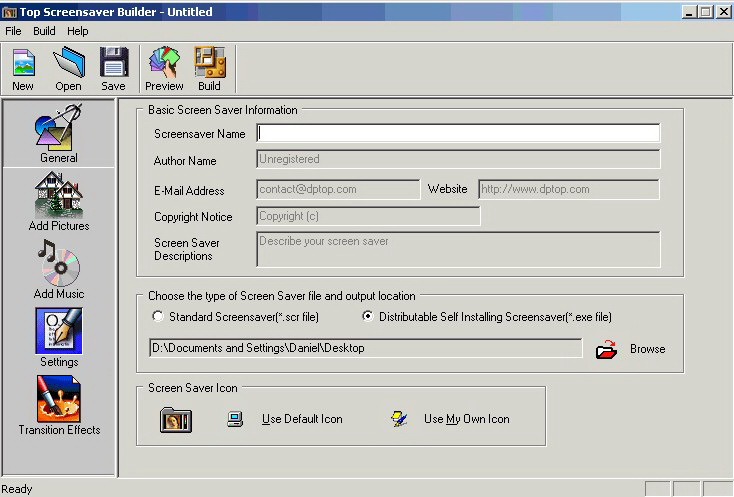Viewport: 734px width, 497px height.
Task: Click the app icon in the title bar
Action: click(x=9, y=12)
